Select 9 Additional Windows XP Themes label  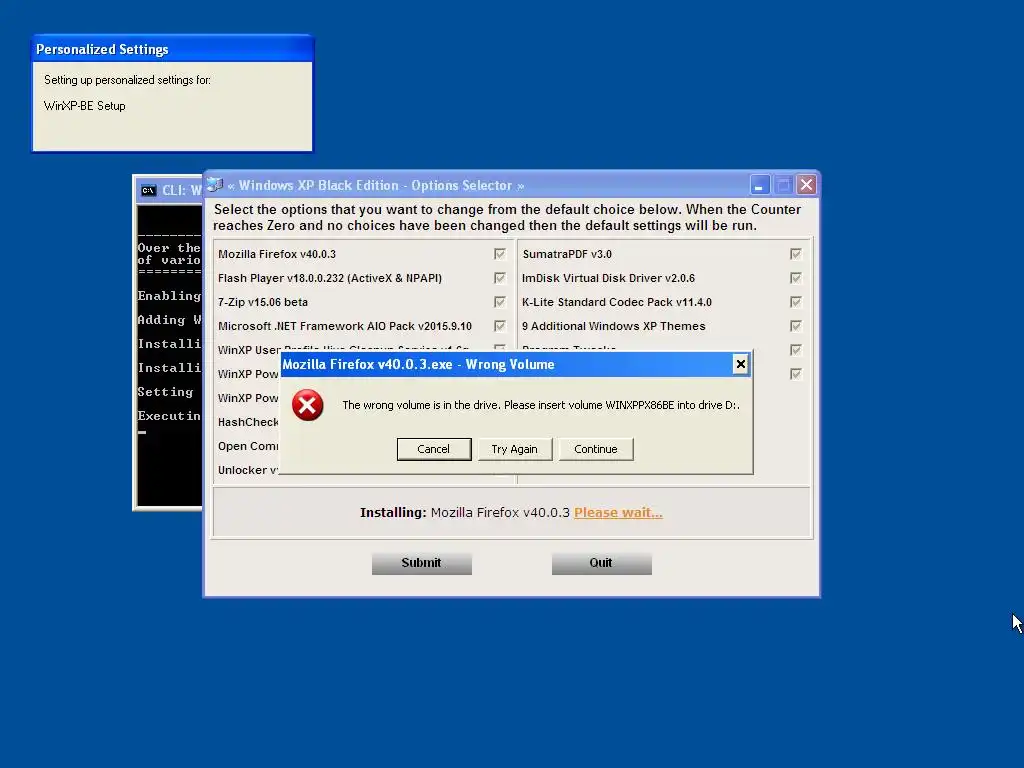[x=613, y=326]
